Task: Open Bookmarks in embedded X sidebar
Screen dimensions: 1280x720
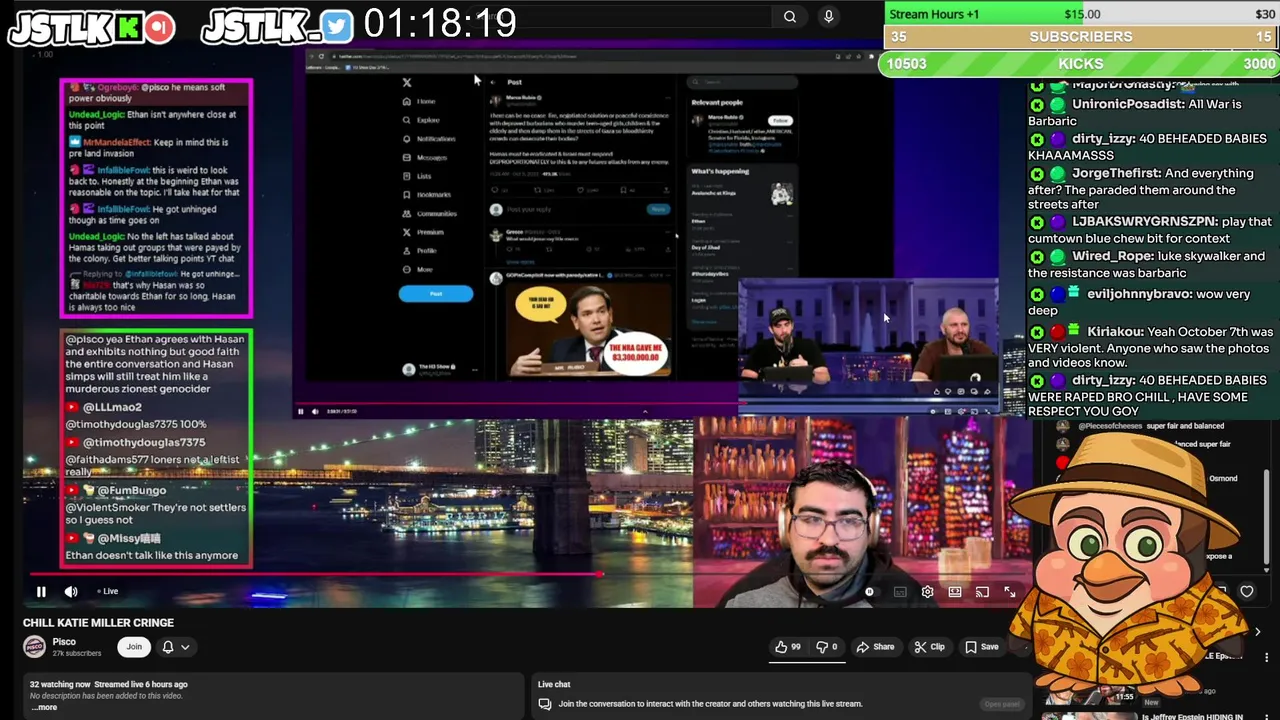Action: (427, 194)
